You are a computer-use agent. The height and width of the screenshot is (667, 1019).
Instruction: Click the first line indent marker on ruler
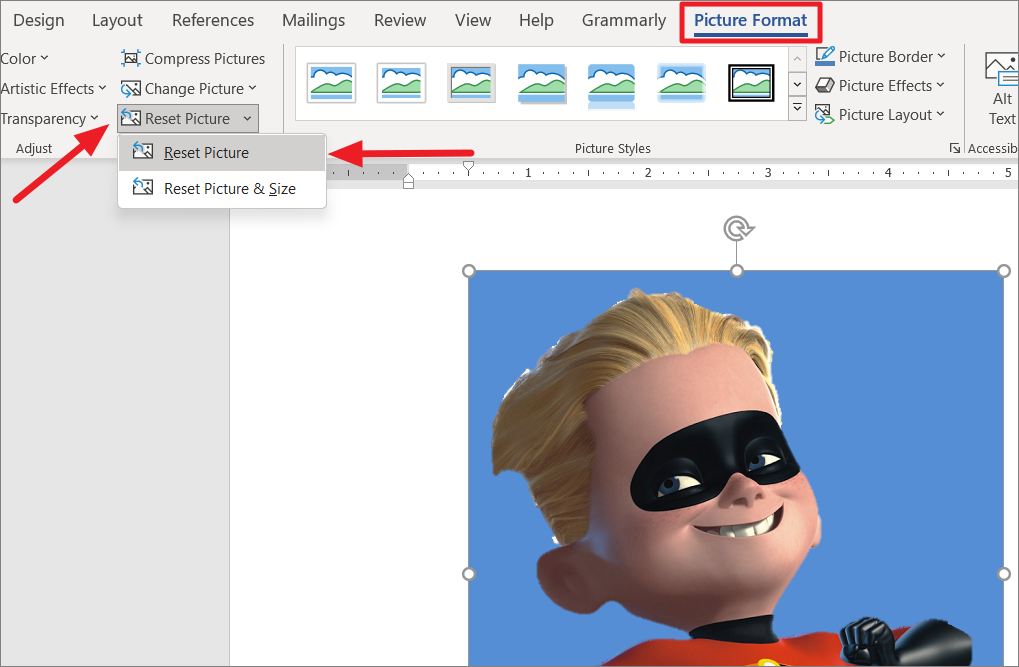pyautogui.click(x=469, y=168)
